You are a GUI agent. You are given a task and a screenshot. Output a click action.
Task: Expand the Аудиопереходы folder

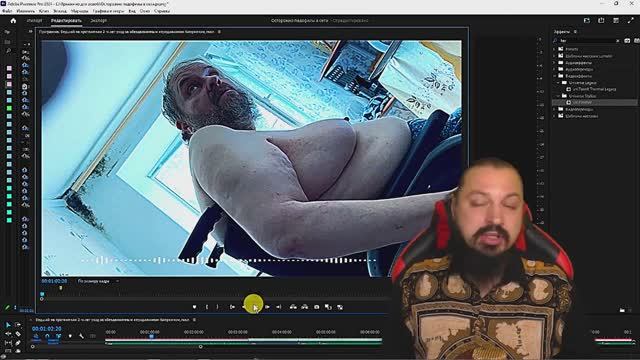pyautogui.click(x=555, y=69)
